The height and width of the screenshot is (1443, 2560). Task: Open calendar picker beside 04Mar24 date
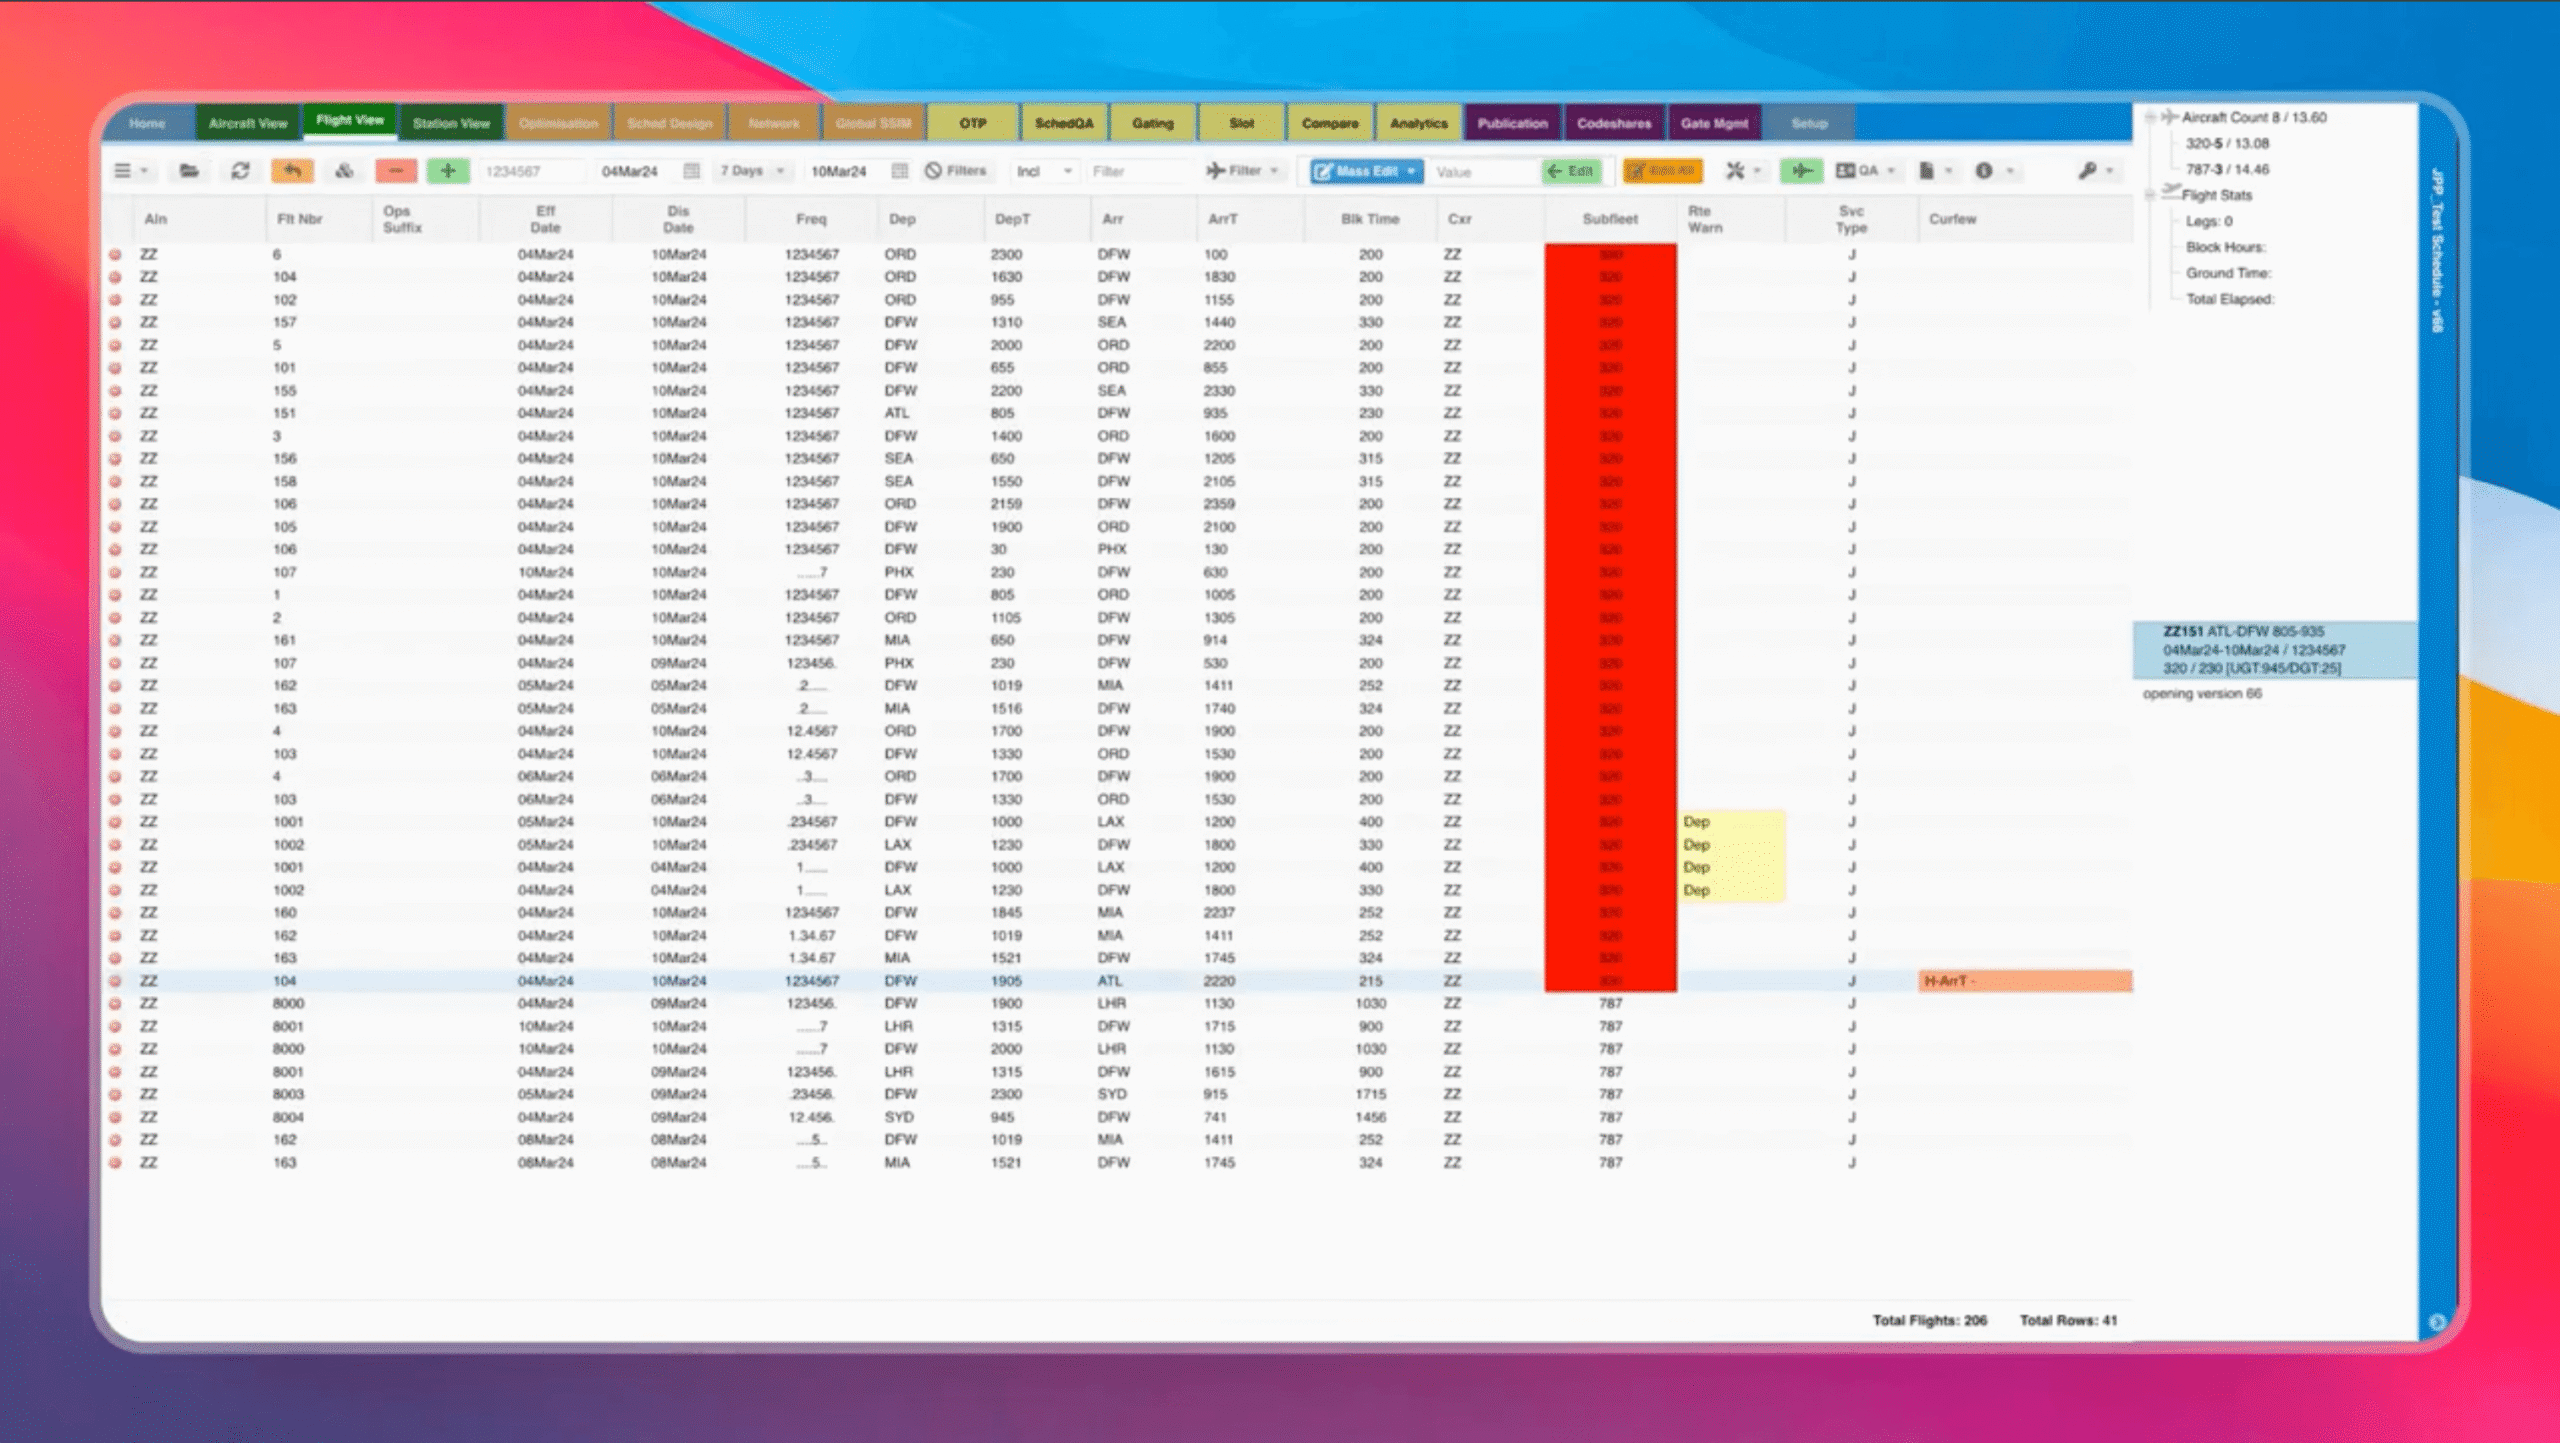[x=691, y=171]
